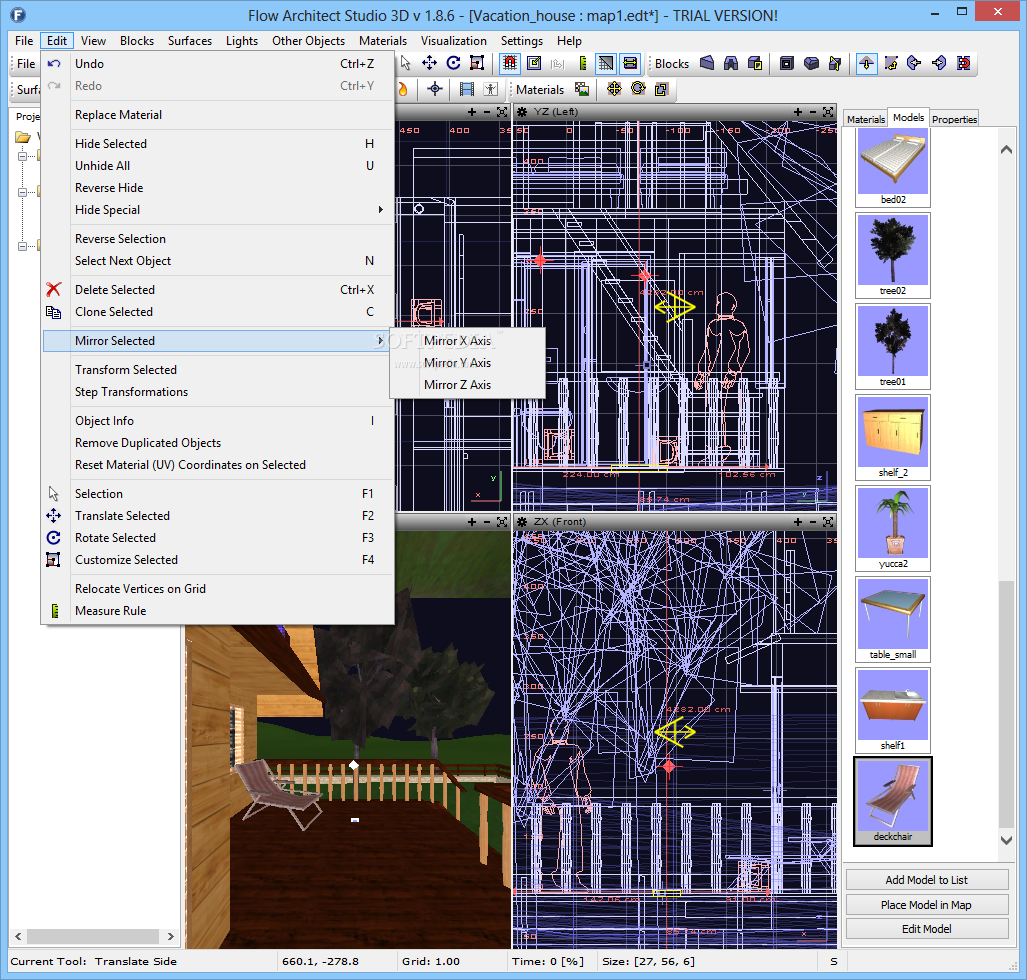The width and height of the screenshot is (1027, 980).
Task: Toggle the Translate Side tool button
Action: coord(867,63)
